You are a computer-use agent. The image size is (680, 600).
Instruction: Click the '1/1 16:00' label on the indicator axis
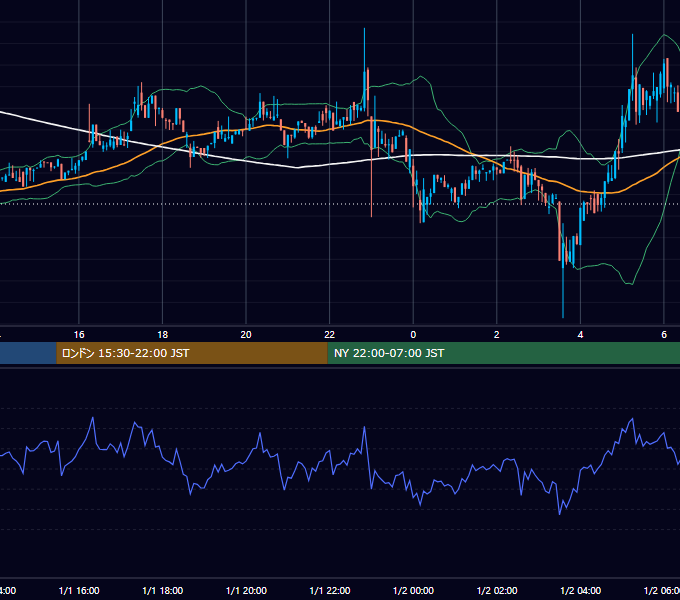[x=79, y=591]
